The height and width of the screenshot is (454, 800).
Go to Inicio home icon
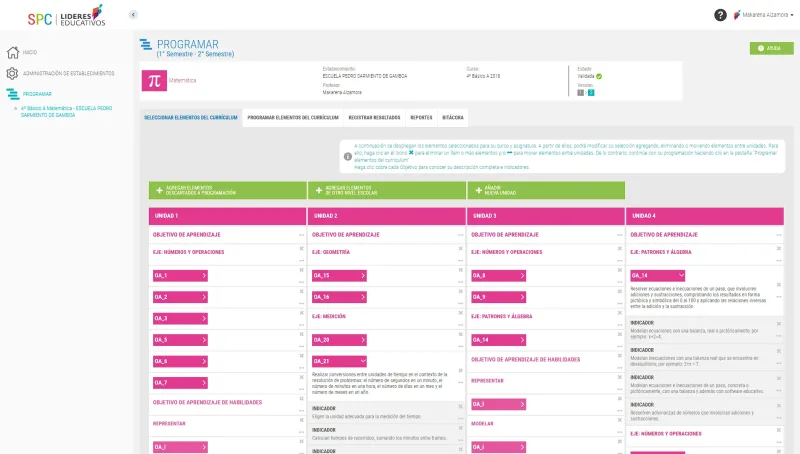(x=13, y=52)
